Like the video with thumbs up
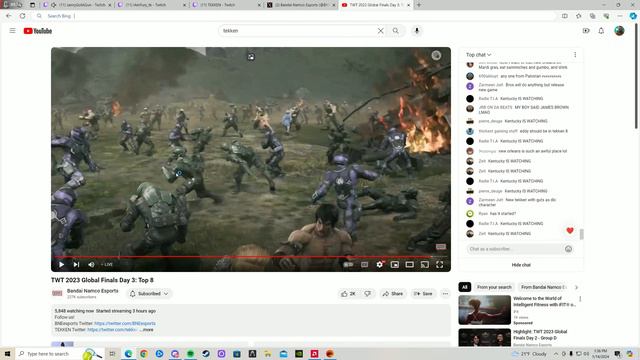Viewport: 640px width, 360px height. (x=348, y=293)
